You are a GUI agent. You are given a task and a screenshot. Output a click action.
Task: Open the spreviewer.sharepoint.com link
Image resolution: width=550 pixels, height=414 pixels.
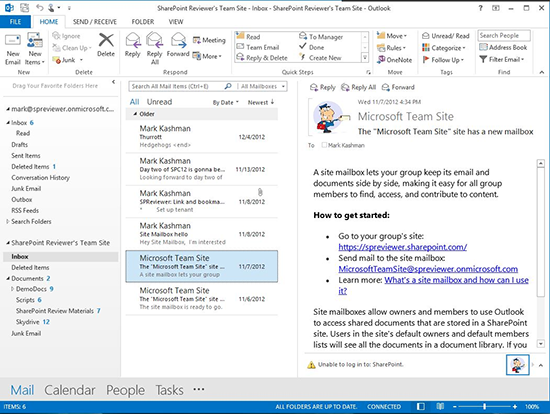403,247
